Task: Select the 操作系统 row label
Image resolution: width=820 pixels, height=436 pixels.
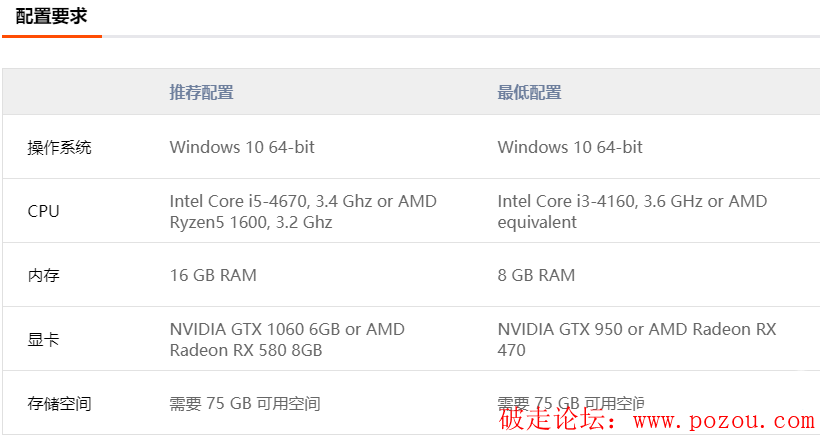Action: [59, 147]
